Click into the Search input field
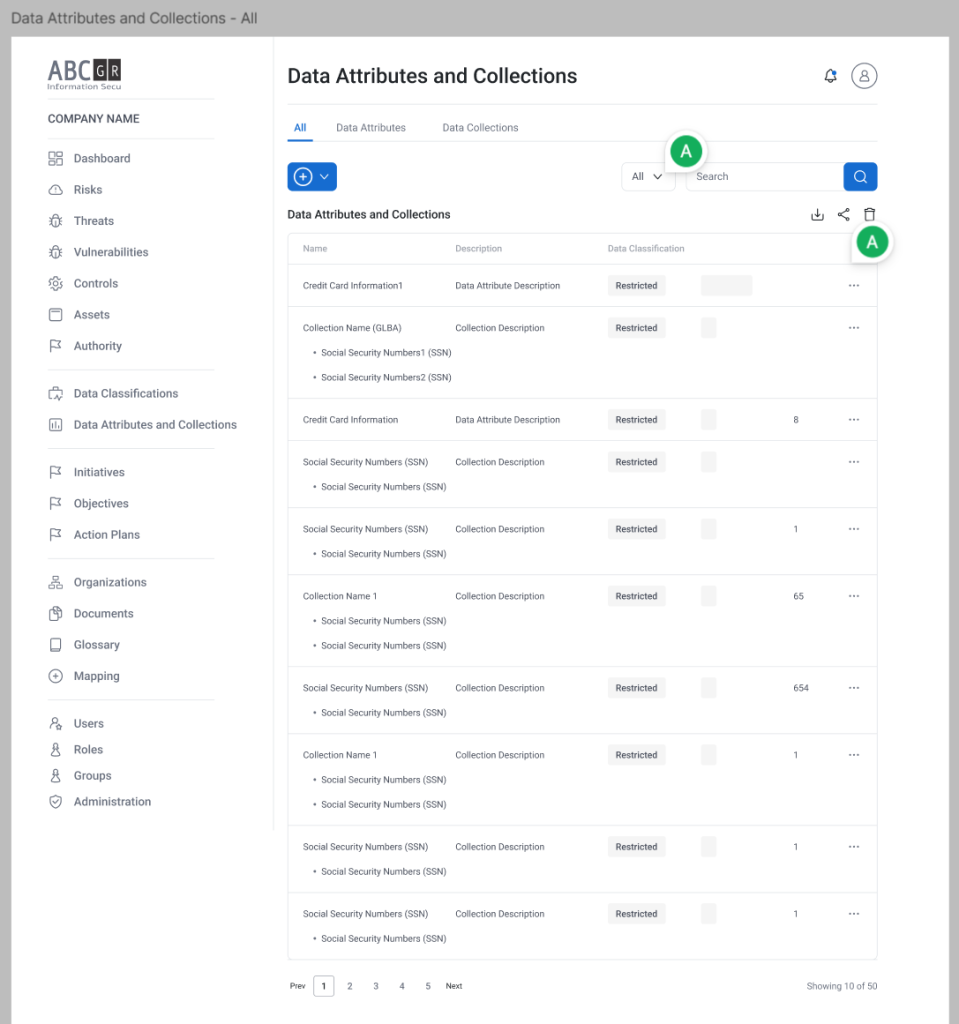959x1024 pixels. pos(765,177)
